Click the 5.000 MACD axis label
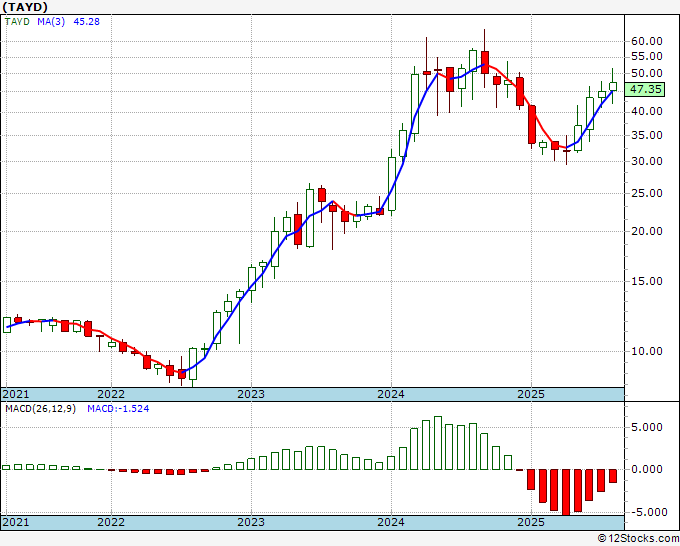Screen dimensions: 680x546 pos(647,428)
